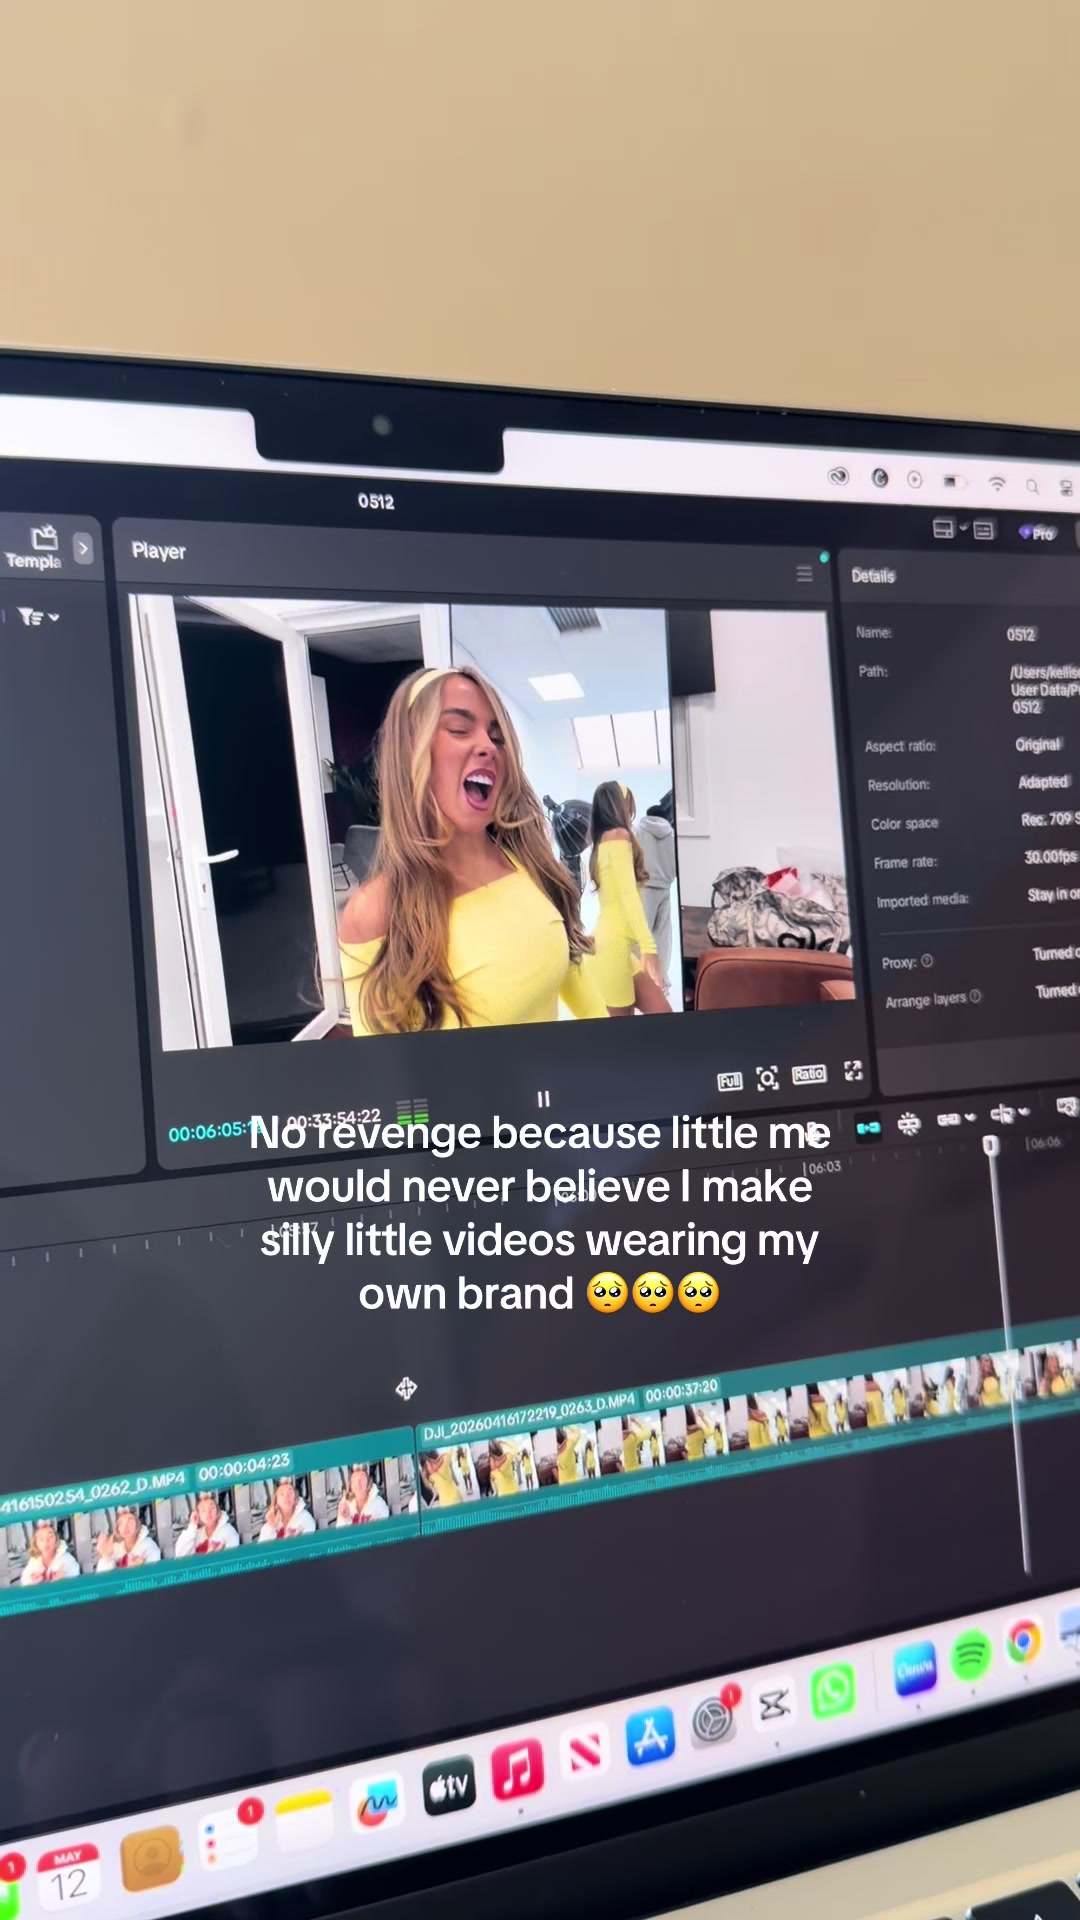Click the Pro upgrade badge
The image size is (1080, 1920).
coord(1037,533)
